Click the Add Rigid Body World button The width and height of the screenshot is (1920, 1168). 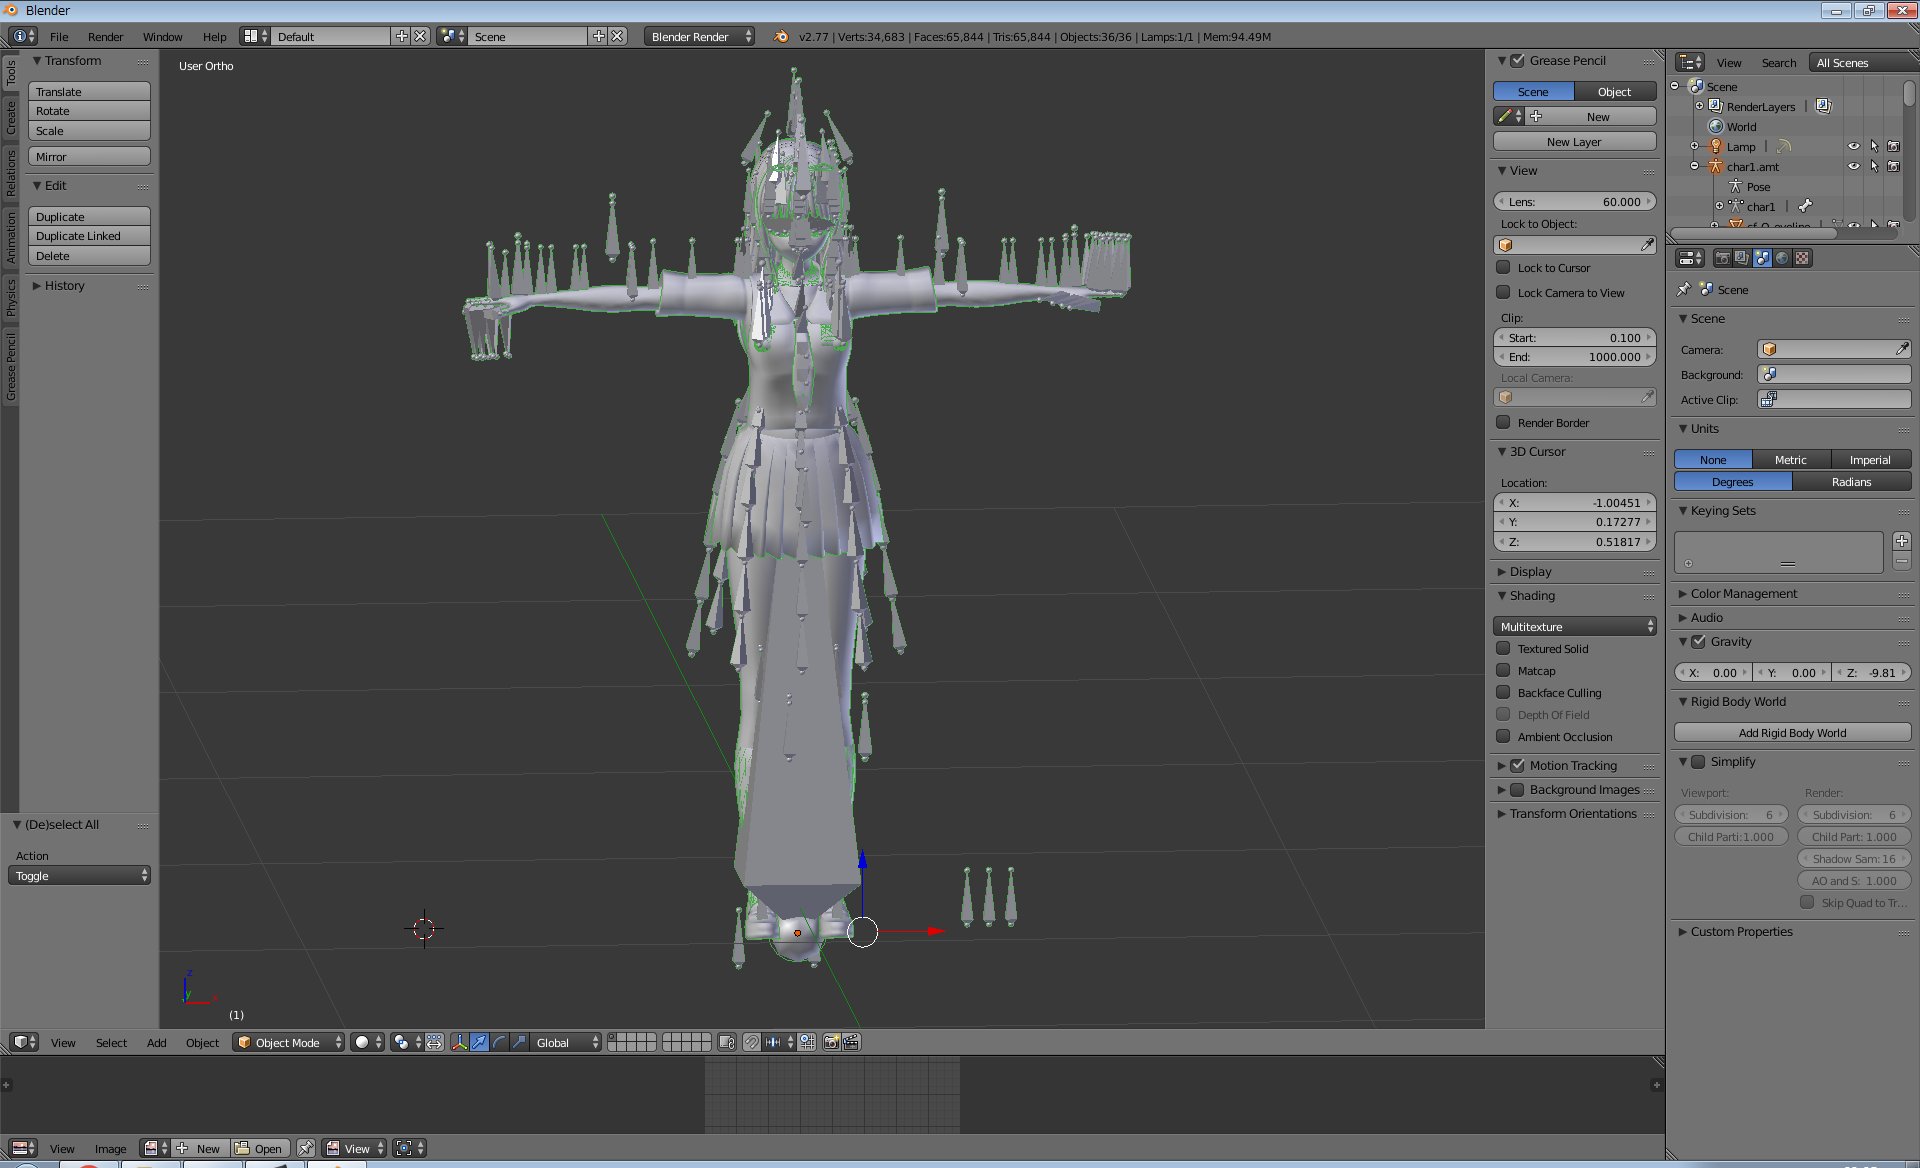click(x=1792, y=732)
